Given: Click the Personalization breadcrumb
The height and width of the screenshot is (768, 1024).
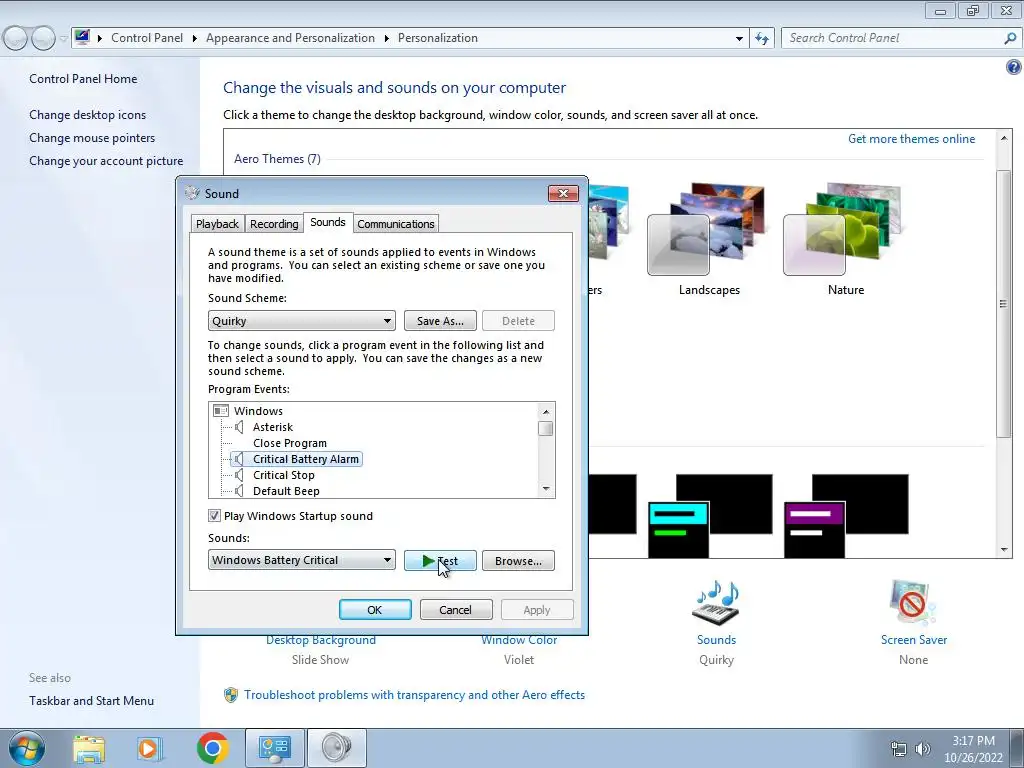Looking at the screenshot, I should click(x=438, y=38).
